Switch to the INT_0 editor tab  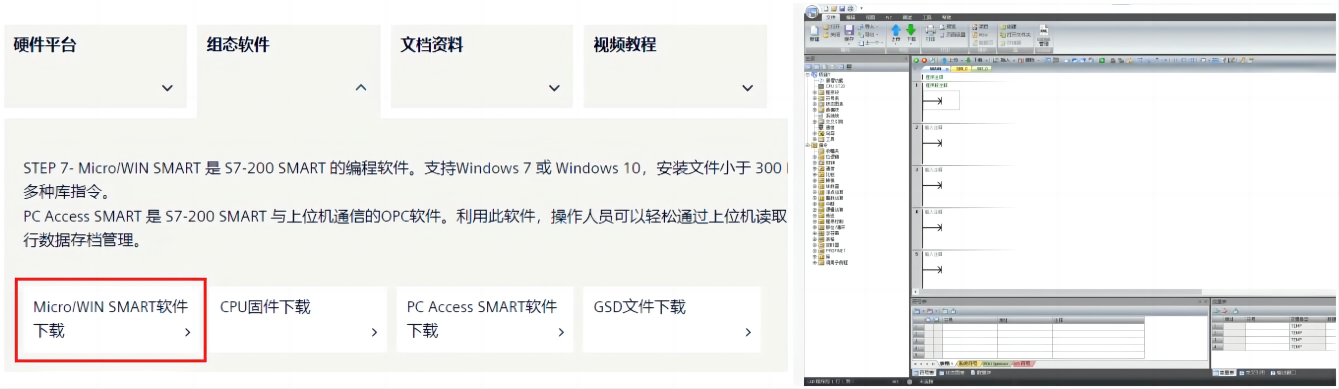(x=982, y=69)
